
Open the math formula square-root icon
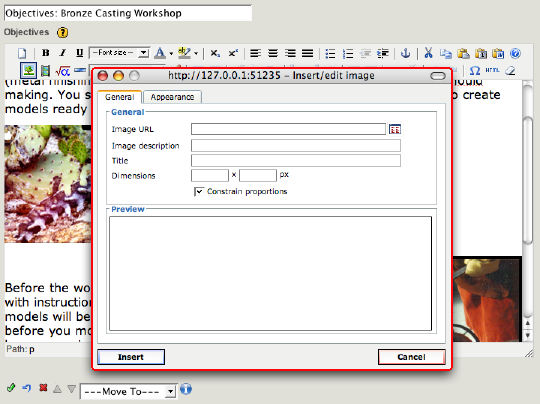click(63, 71)
